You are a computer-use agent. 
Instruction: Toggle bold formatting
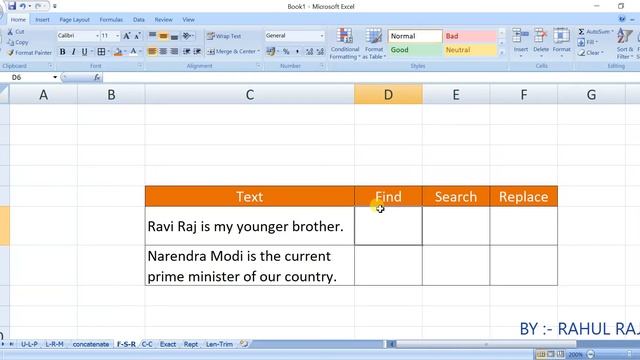pyautogui.click(x=62, y=52)
